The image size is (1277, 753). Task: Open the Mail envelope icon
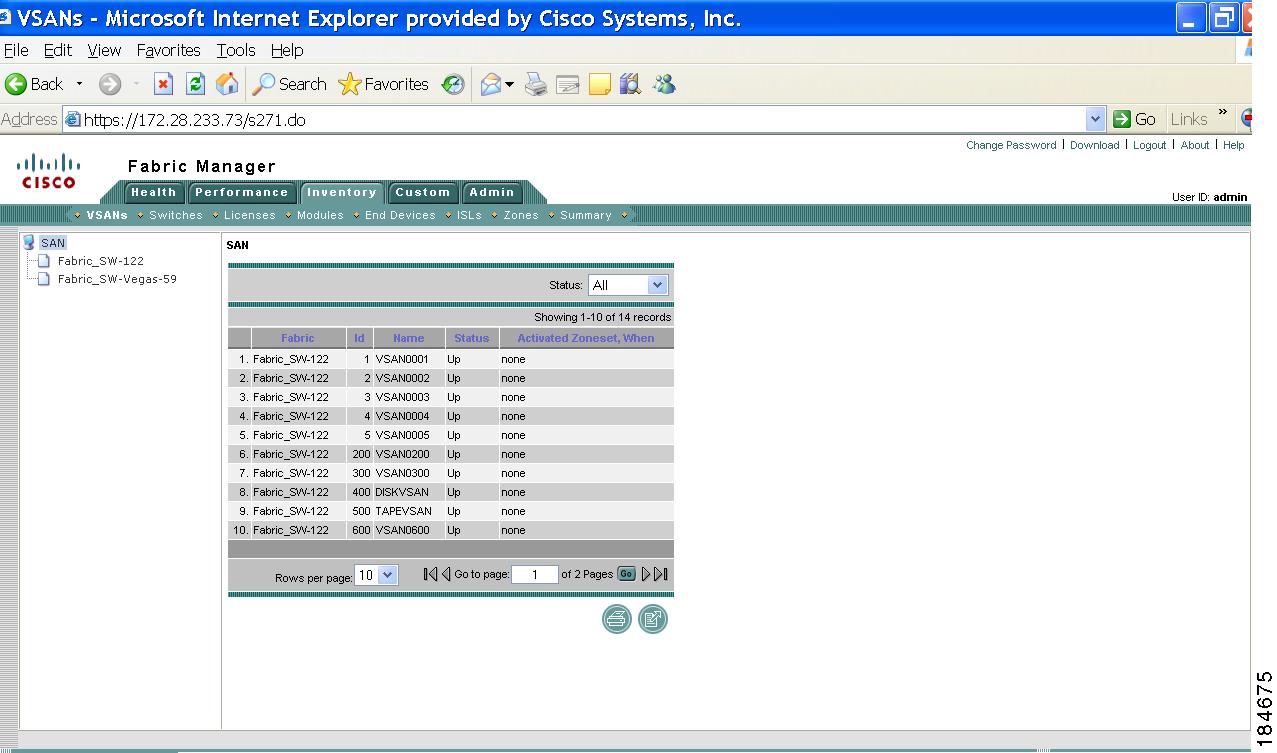click(490, 85)
